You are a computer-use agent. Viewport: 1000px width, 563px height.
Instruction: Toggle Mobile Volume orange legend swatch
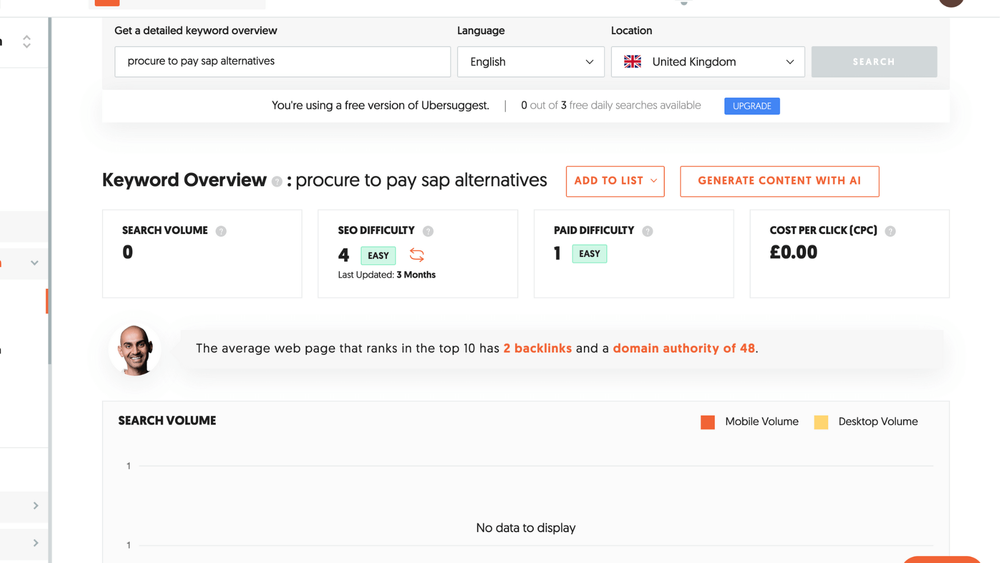707,422
